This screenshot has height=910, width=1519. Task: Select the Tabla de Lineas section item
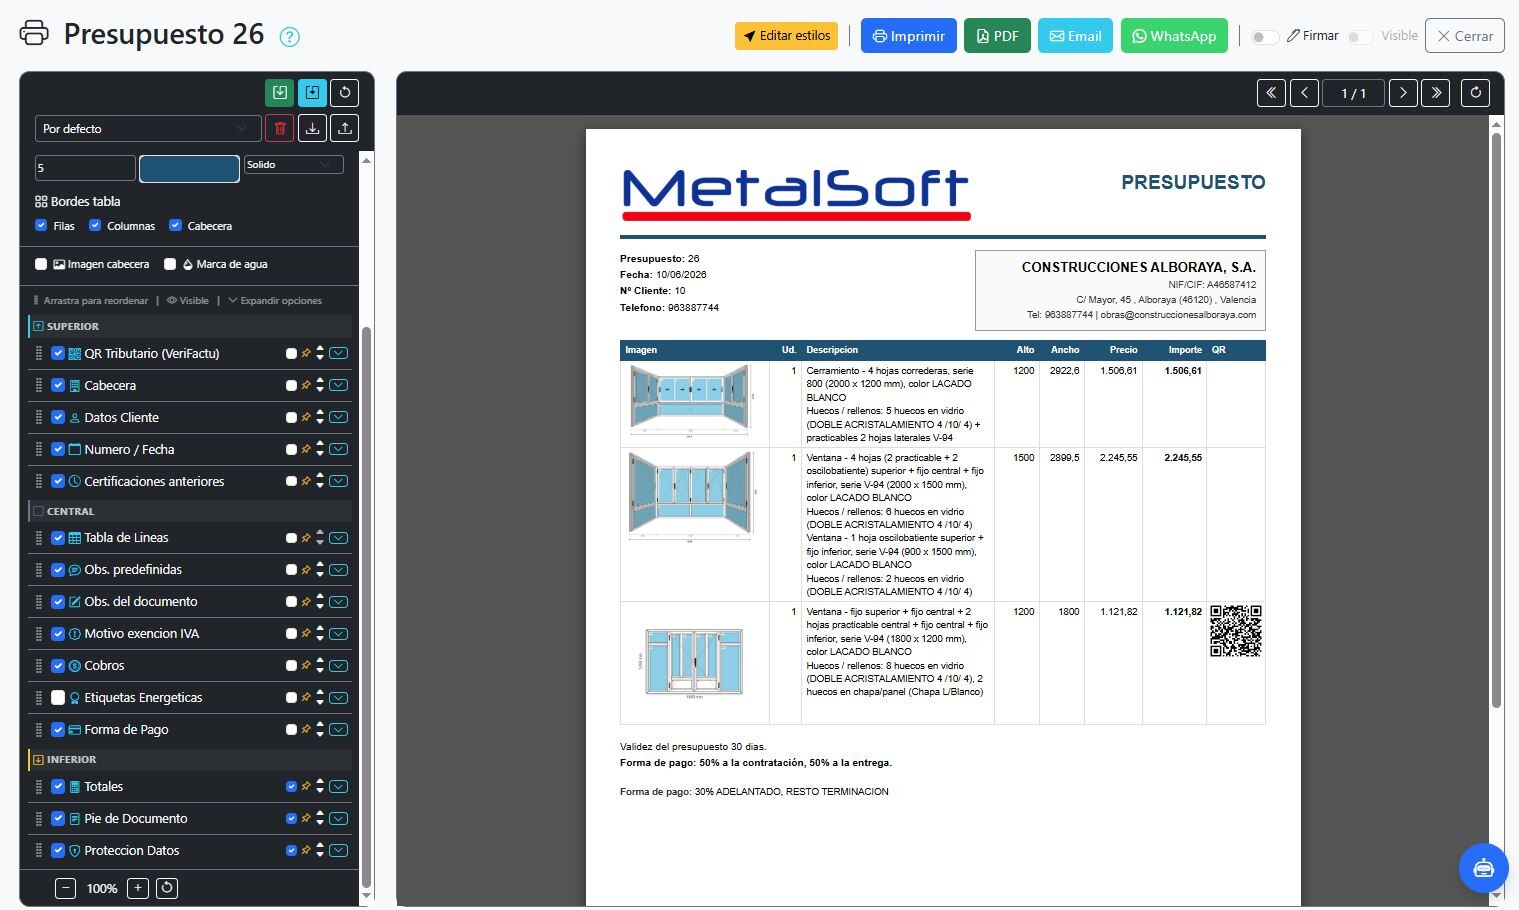(126, 538)
